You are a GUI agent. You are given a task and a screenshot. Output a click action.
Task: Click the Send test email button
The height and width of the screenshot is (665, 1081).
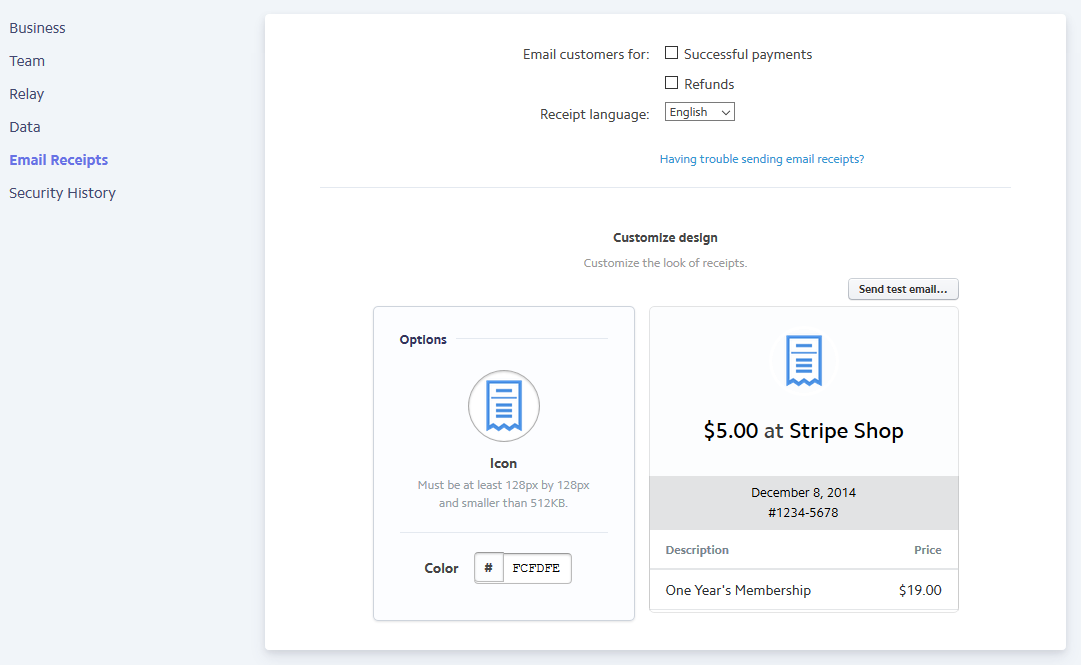coord(903,288)
